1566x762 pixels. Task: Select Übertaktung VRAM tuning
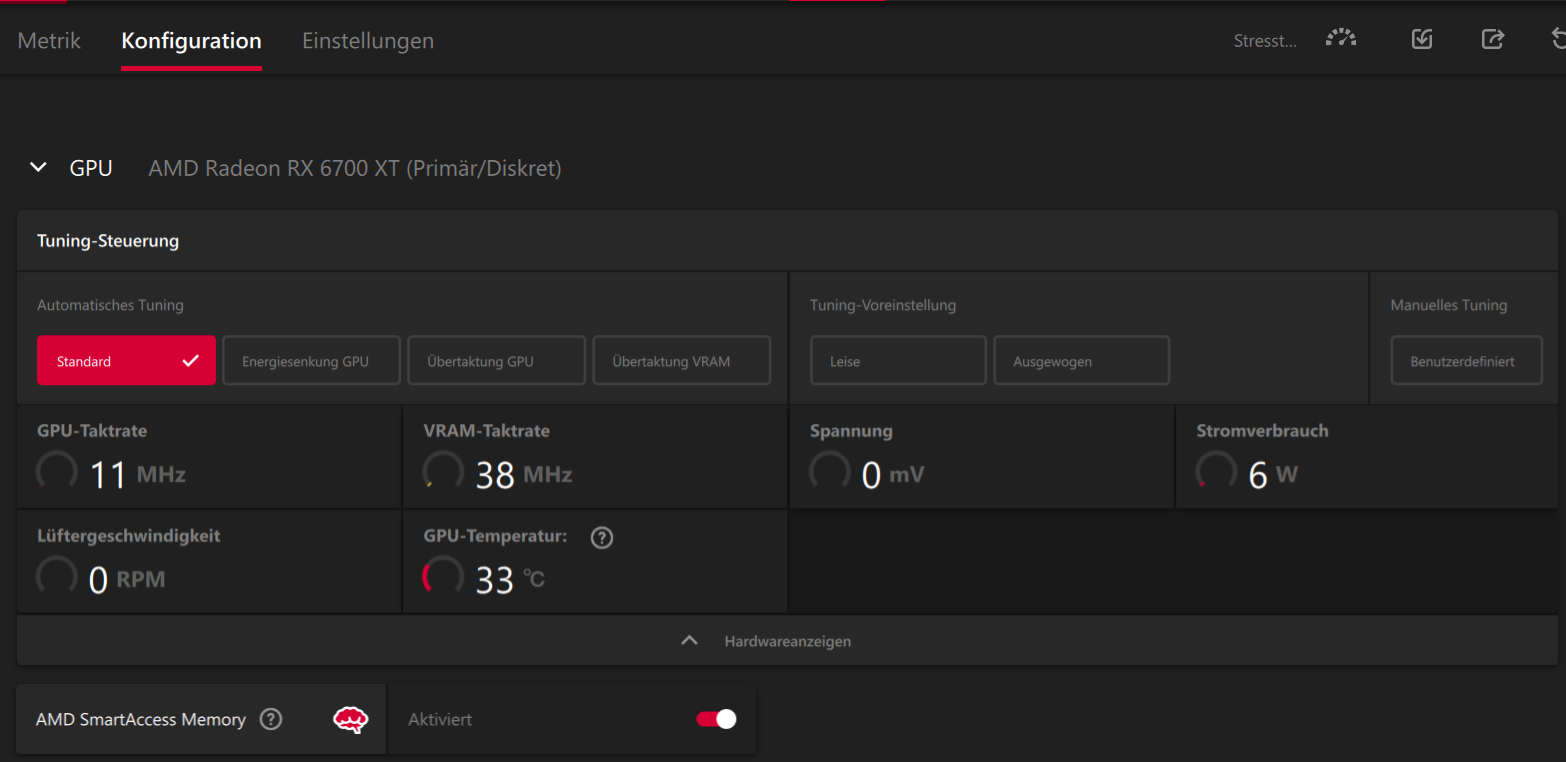(x=682, y=361)
